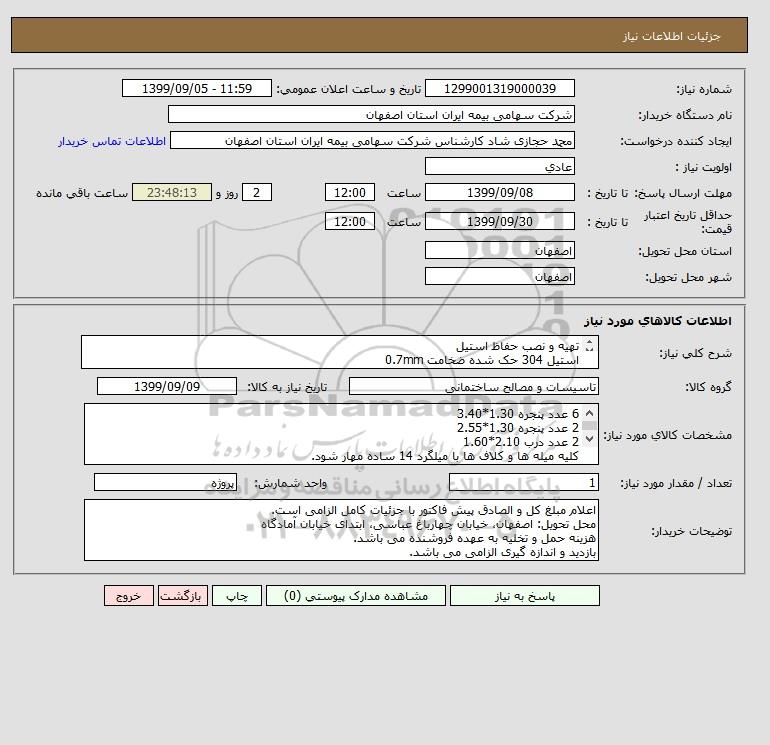Click the goods group field 'تاسیسات و مصالح ساختمانی'
The width and height of the screenshot is (770, 745).
[473, 386]
